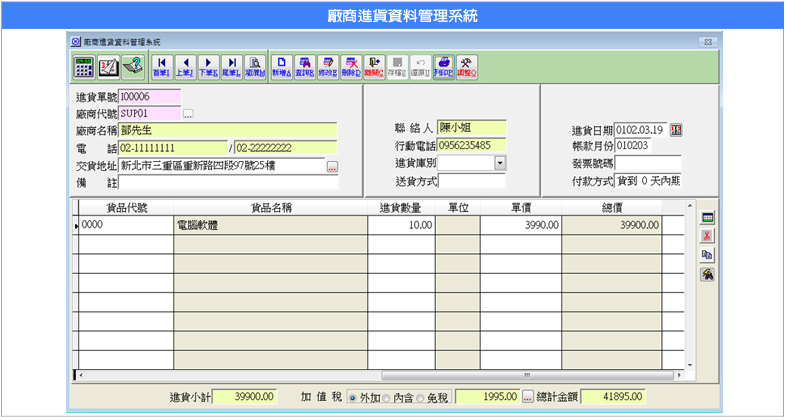Image resolution: width=786 pixels, height=420 pixels.
Task: Click the 刪除 (delete) toolbar icon
Action: [x=350, y=67]
